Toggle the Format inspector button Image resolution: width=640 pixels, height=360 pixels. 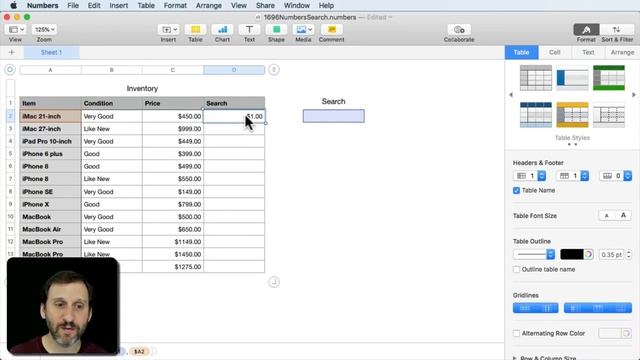[x=586, y=30]
